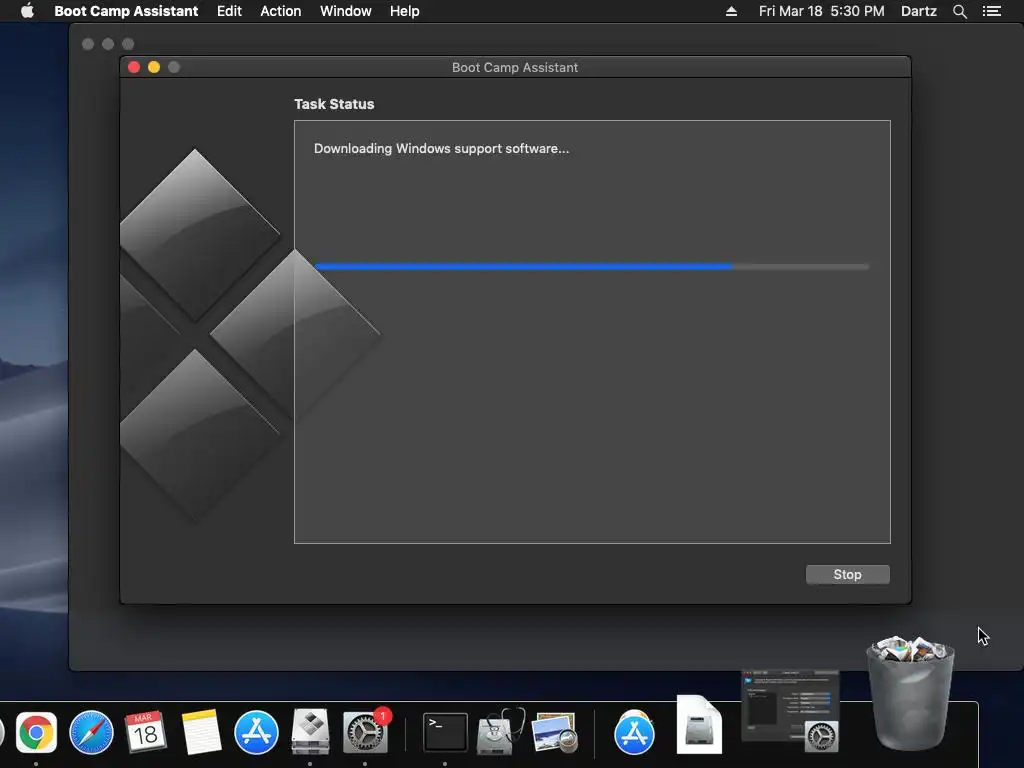Viewport: 1024px width, 768px height.
Task: Stop the Windows support software download
Action: pyautogui.click(x=847, y=575)
